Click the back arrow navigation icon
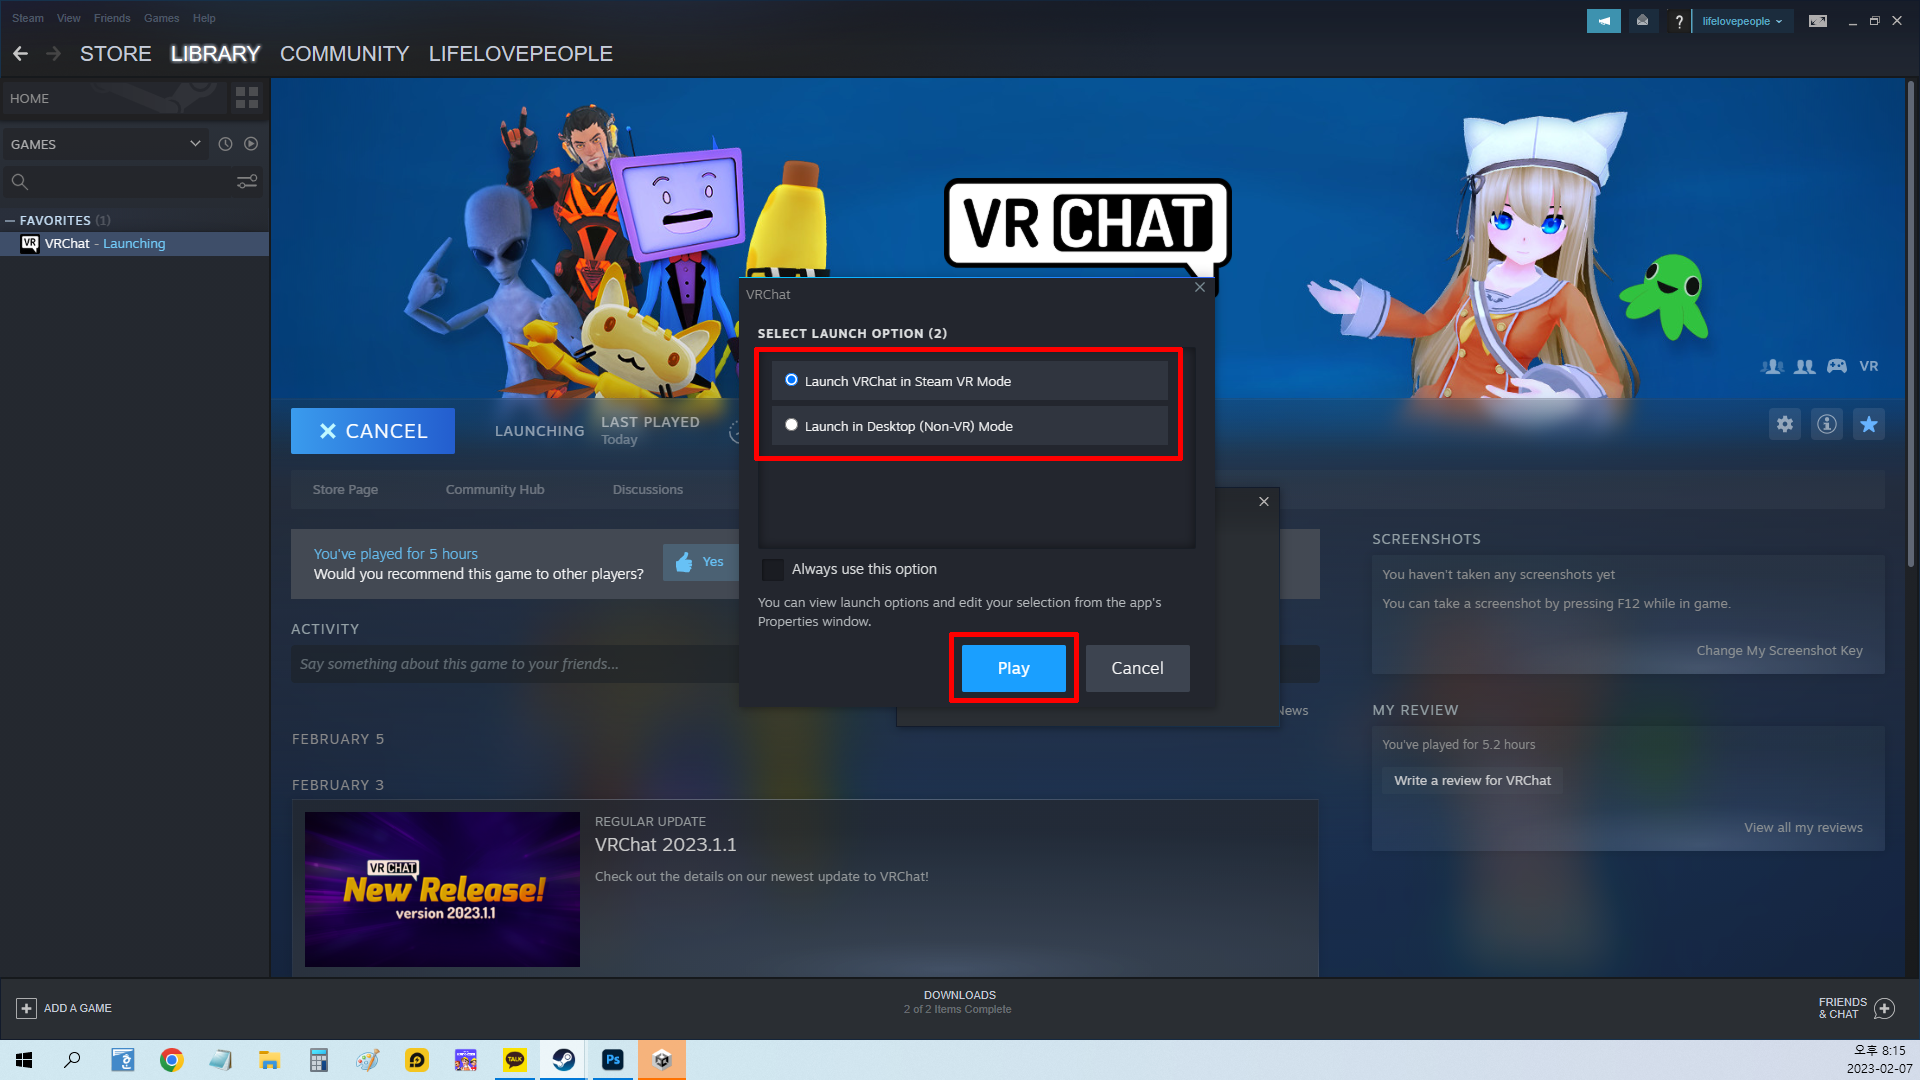This screenshot has width=1920, height=1080. (x=20, y=53)
